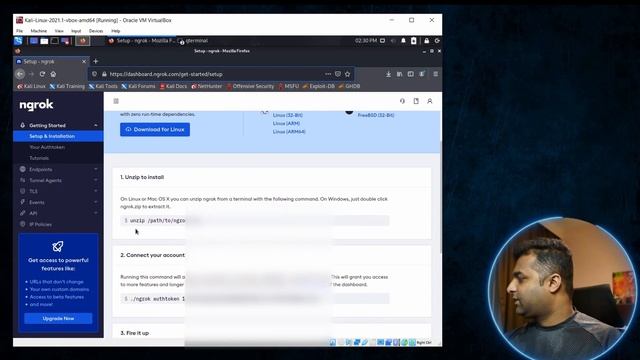
Task: Select the Setup - ngrok browser tab
Action: coord(51,62)
